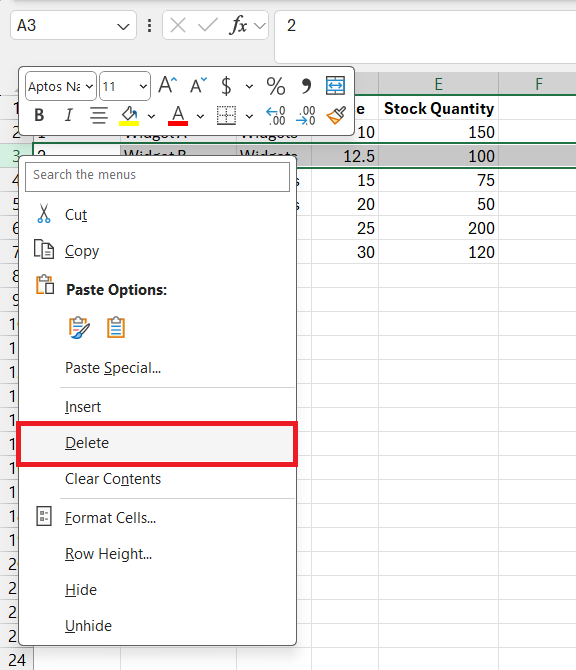Screen dimensions: 576x670
Task: Apply red Font Color
Action: coord(178,115)
